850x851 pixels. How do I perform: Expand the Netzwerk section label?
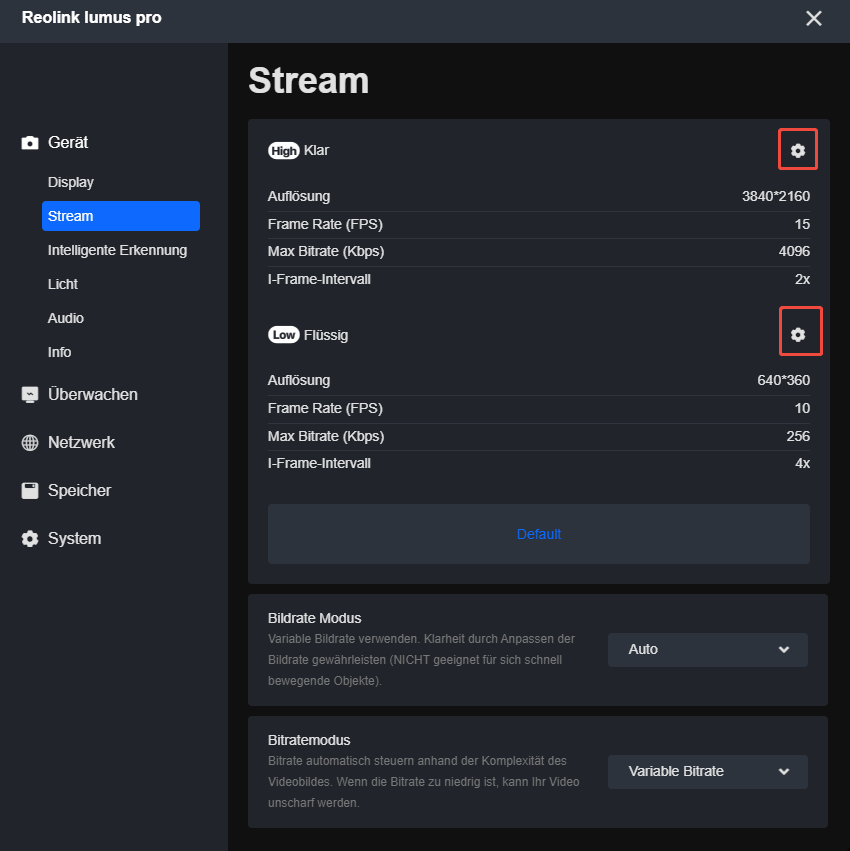(x=81, y=442)
